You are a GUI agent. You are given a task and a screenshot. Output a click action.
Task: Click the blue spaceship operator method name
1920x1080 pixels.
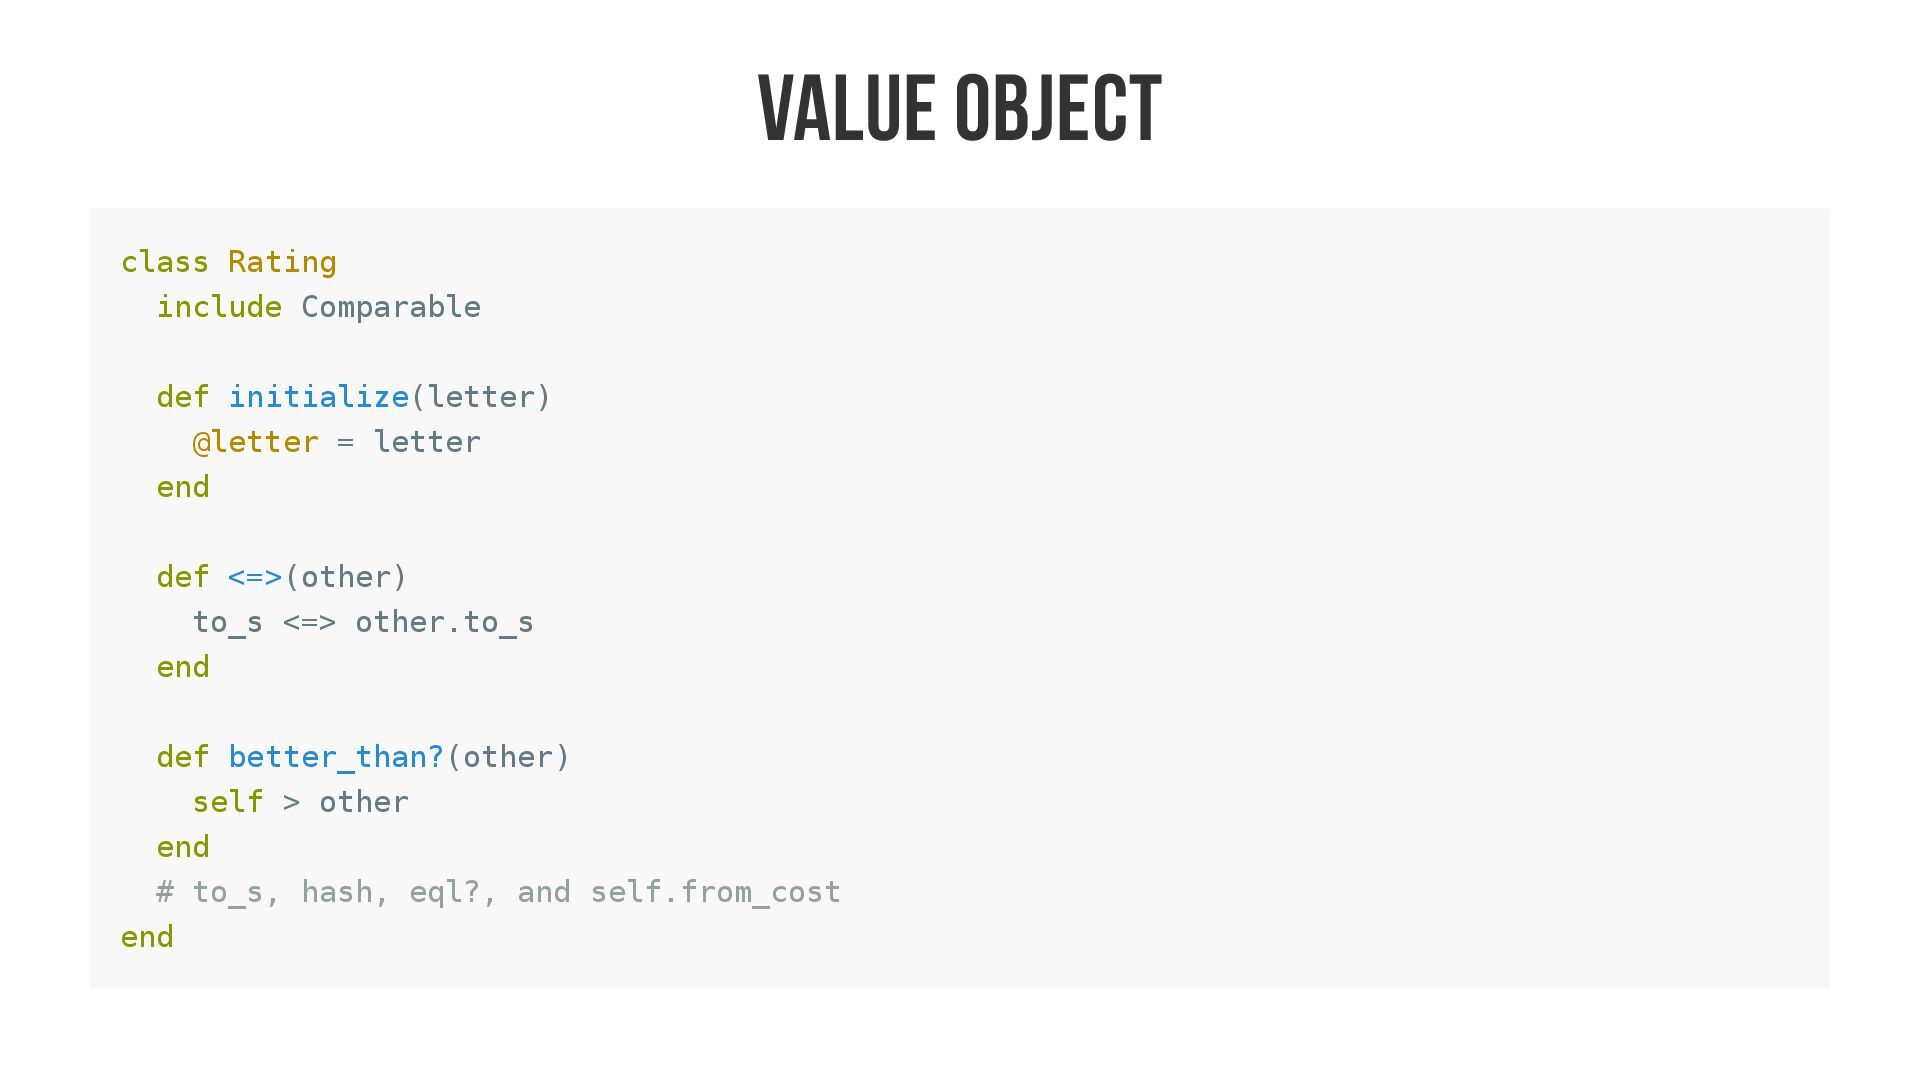click(256, 577)
